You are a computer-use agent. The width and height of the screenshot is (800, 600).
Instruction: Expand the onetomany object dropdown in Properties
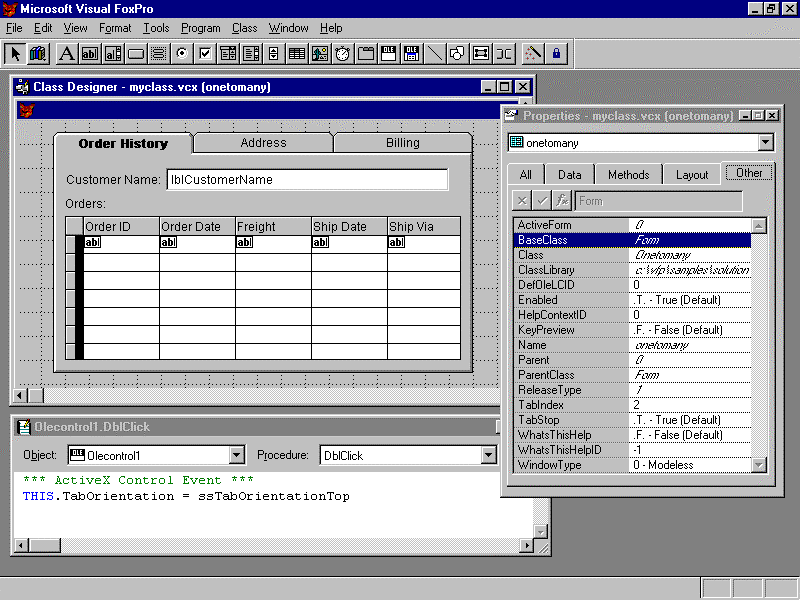[x=765, y=142]
